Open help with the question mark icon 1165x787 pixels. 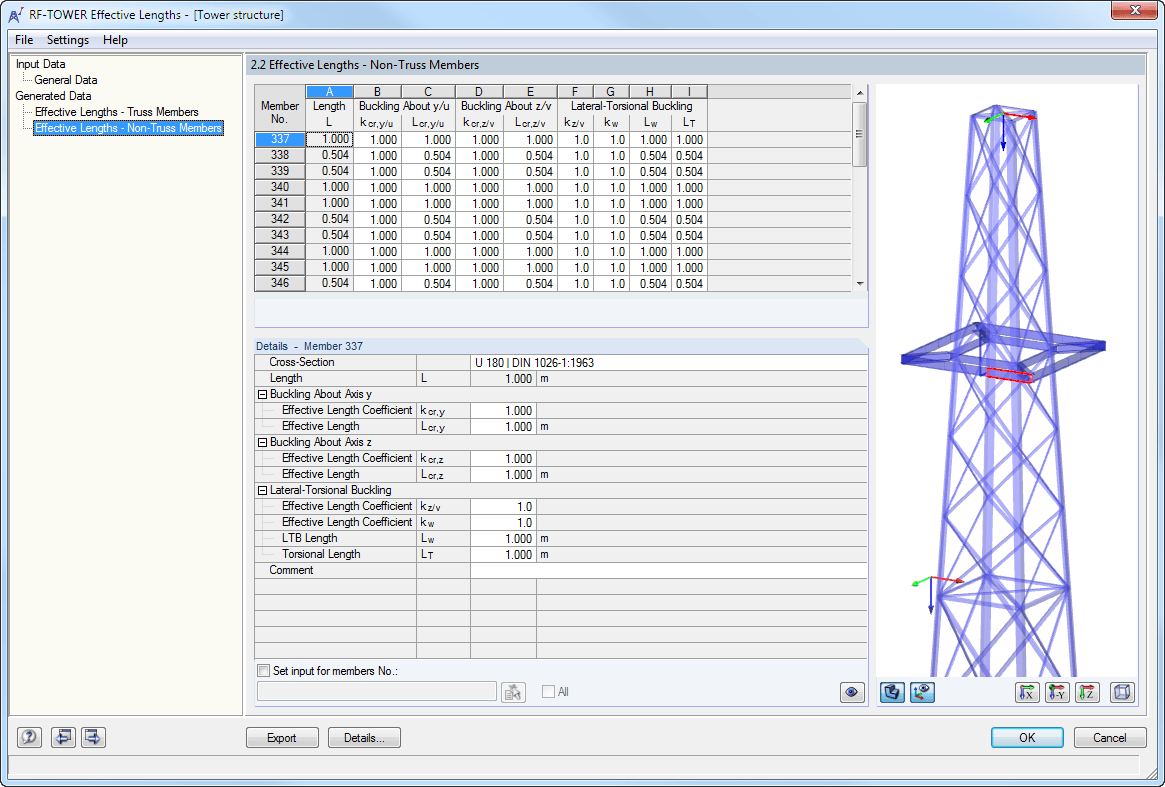tap(30, 738)
